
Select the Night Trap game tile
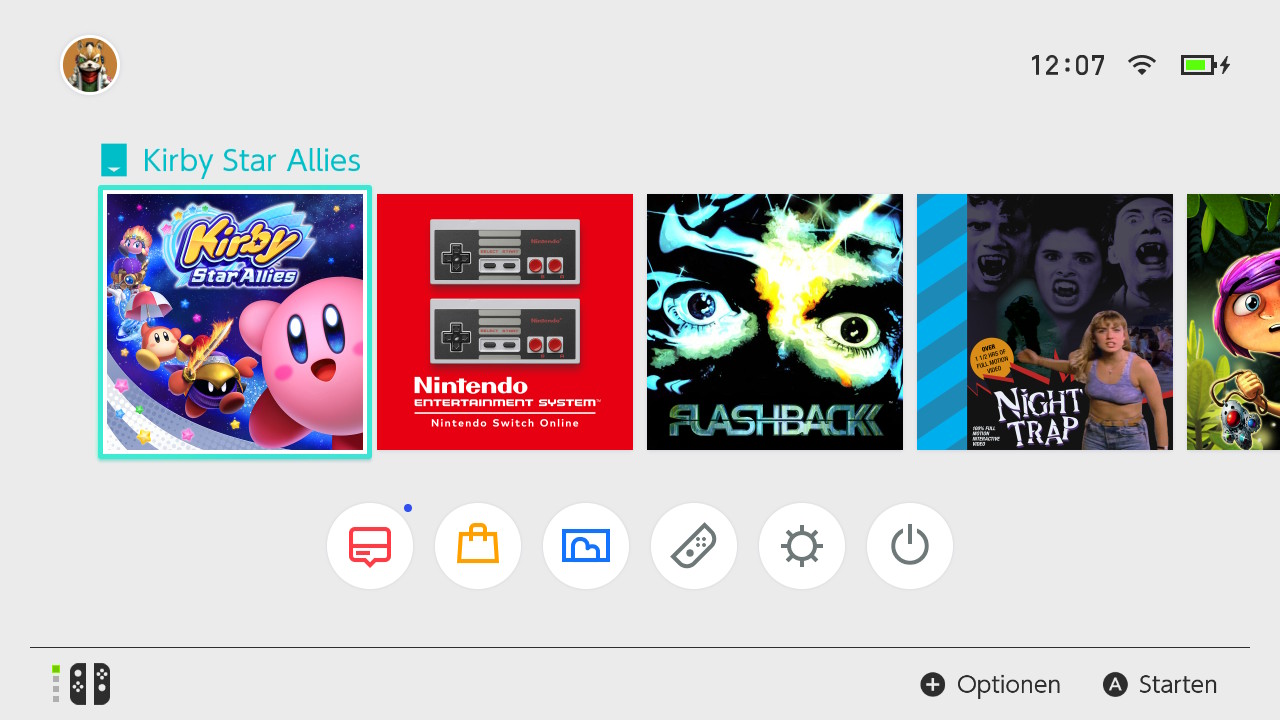(x=1045, y=322)
